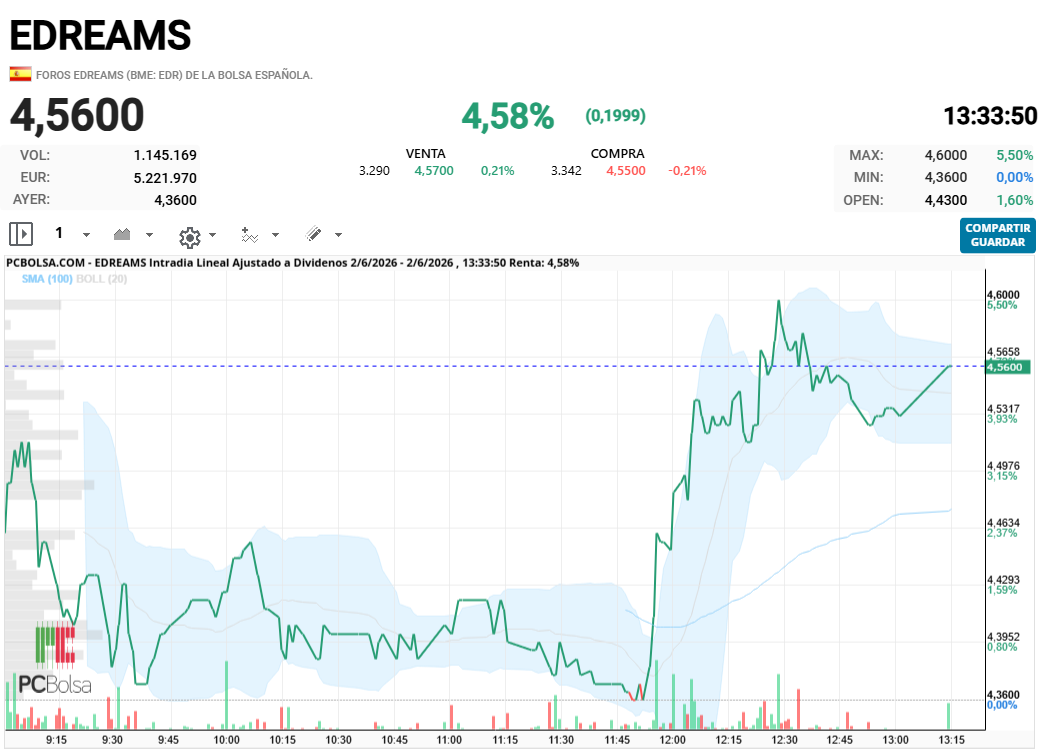Click the COMPRA volume 3.342
Screen dimensions: 1046x749
click(x=566, y=171)
